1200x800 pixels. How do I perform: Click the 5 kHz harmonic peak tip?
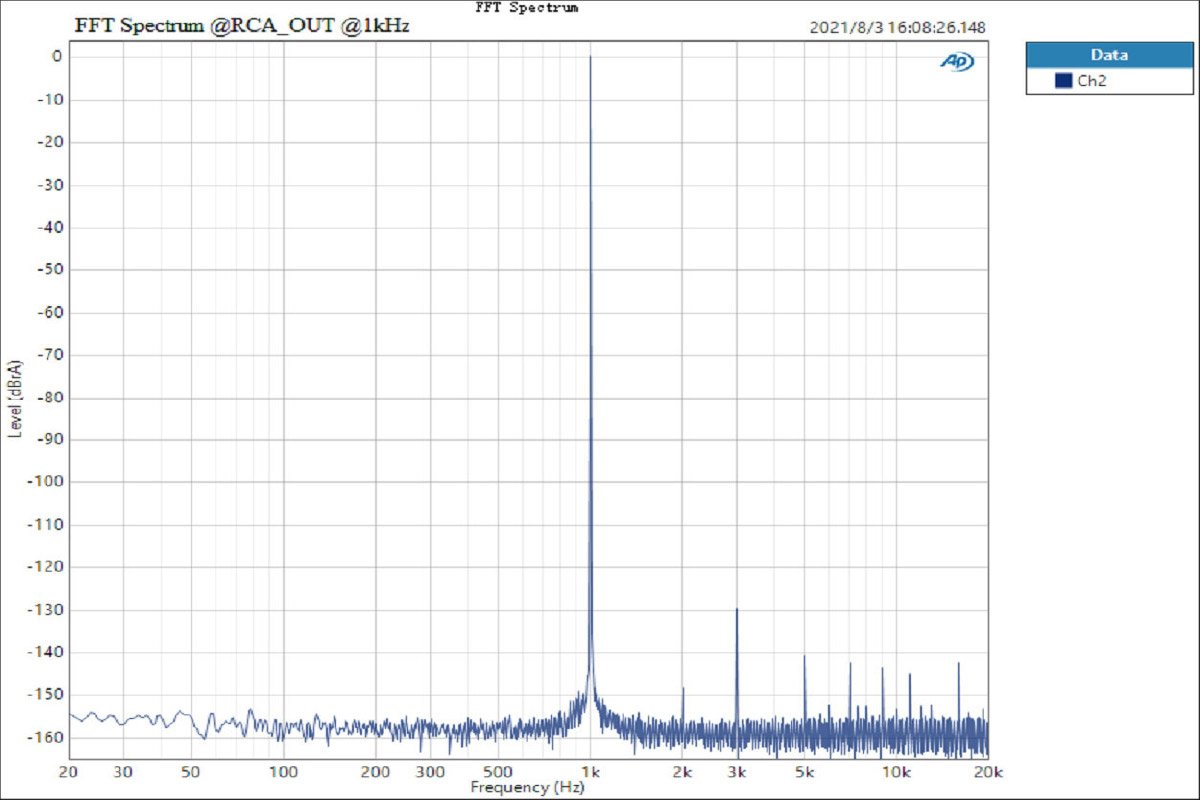804,656
